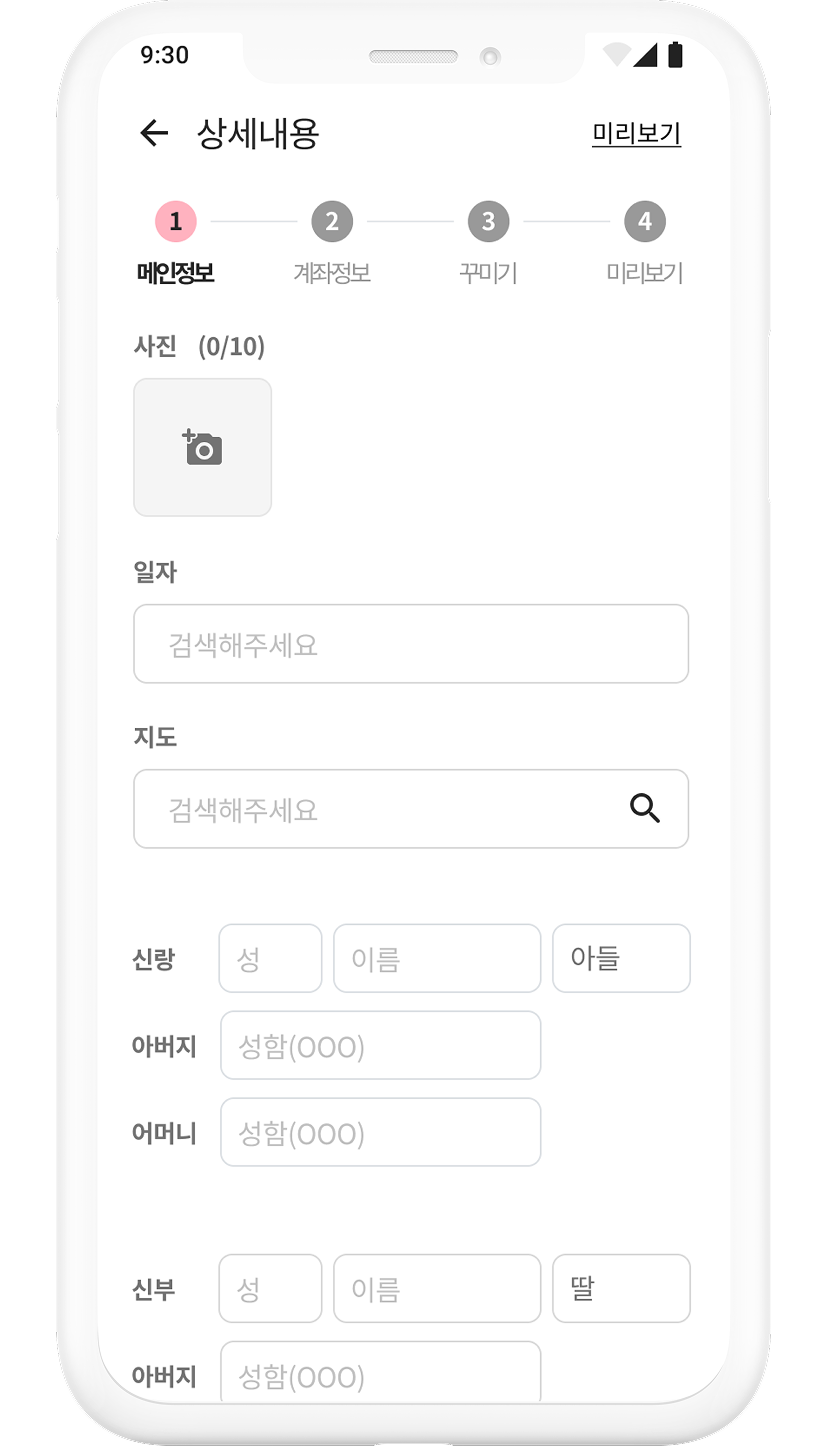The width and height of the screenshot is (820, 1450).
Task: Click the groom's 성 surname field
Action: click(x=270, y=958)
